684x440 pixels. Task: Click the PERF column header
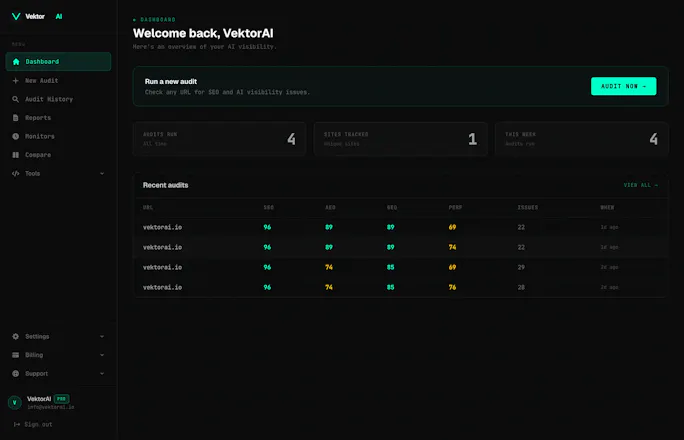tap(455, 208)
